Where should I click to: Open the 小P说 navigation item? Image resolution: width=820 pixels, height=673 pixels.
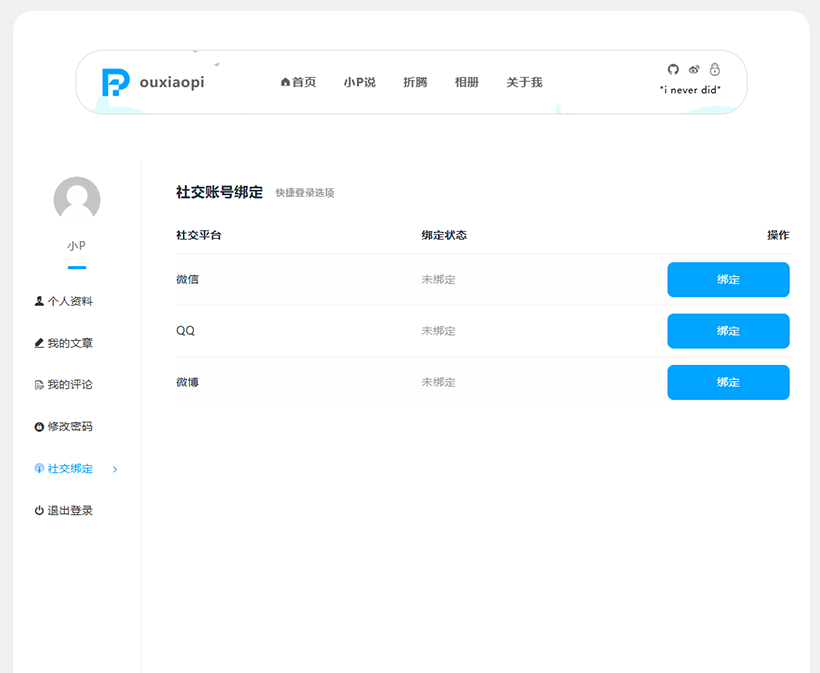click(x=359, y=82)
